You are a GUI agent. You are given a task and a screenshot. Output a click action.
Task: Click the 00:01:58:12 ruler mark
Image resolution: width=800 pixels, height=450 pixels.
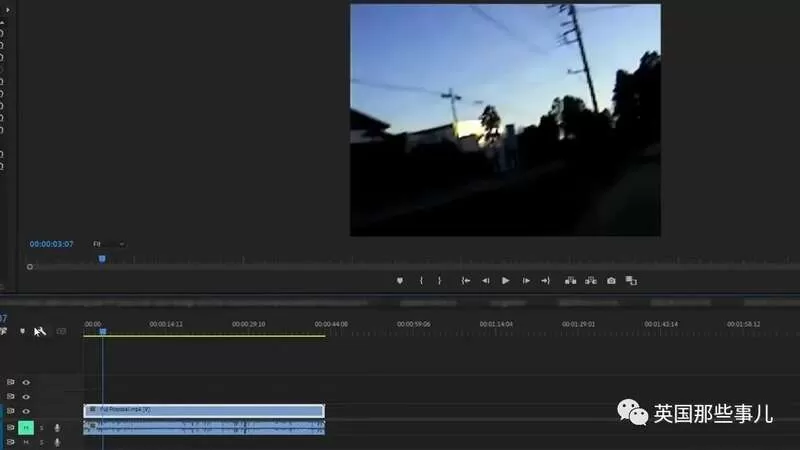pos(743,324)
